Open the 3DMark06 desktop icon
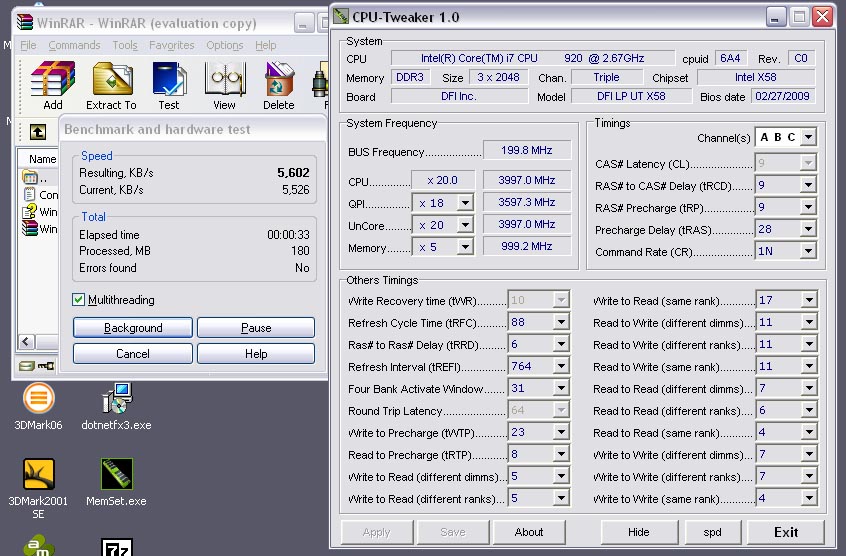The image size is (846, 556). [38, 399]
